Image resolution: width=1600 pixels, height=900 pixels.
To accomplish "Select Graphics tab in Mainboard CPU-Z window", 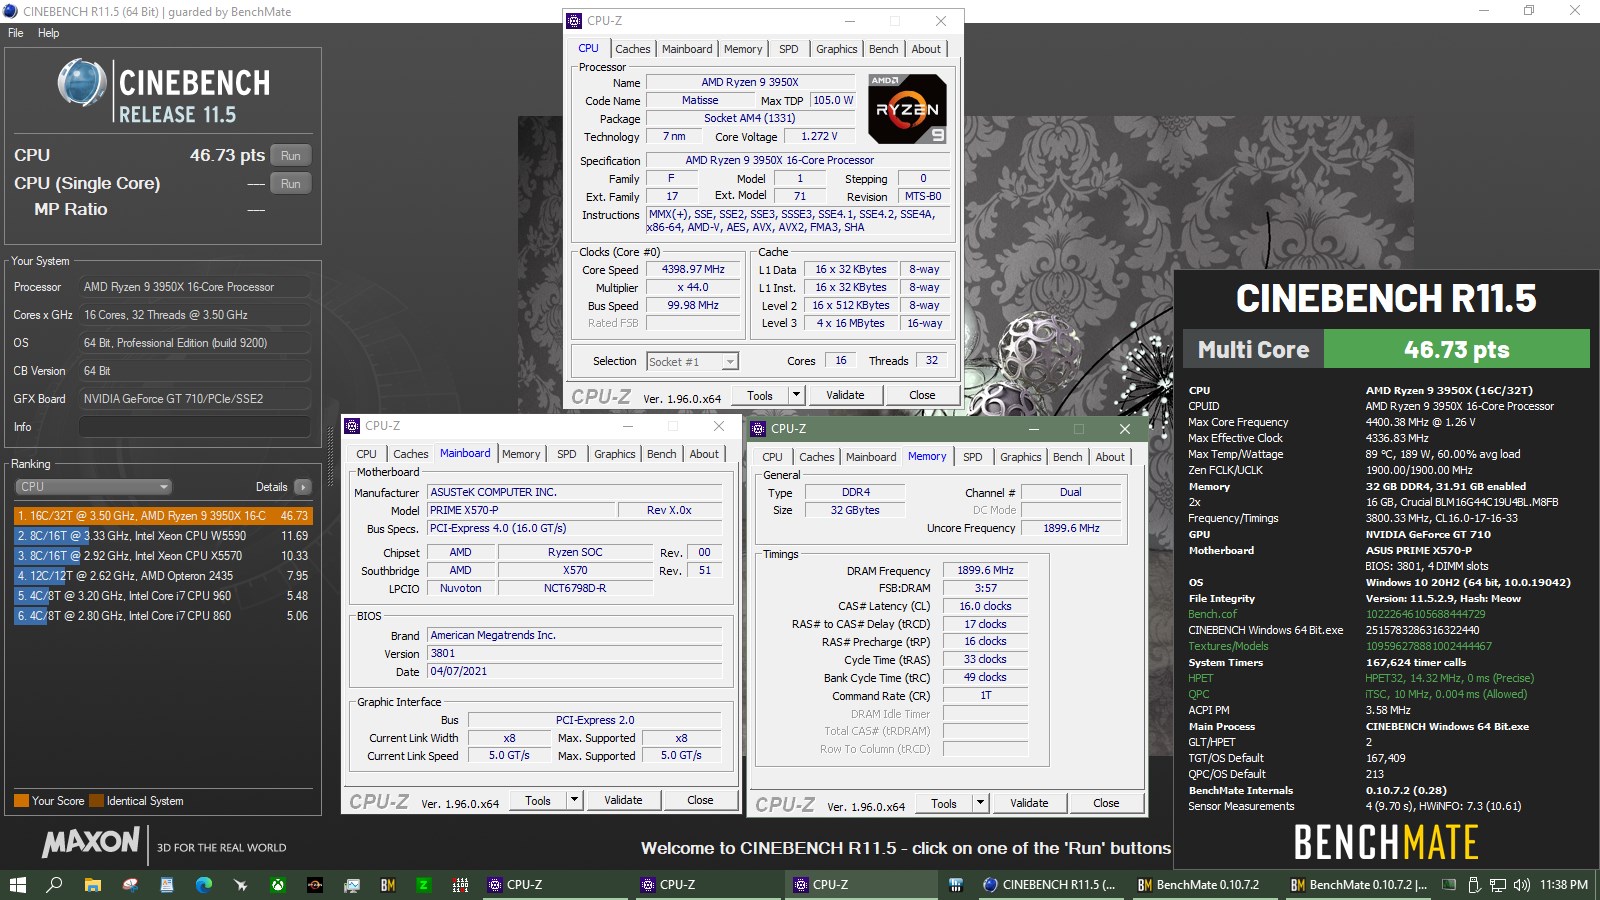I will 615,454.
